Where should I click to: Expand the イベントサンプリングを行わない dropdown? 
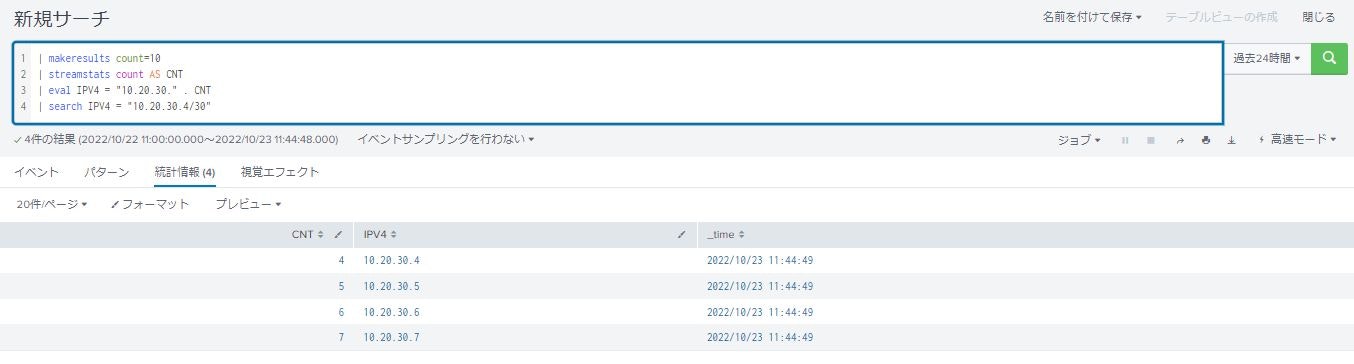coord(446,139)
